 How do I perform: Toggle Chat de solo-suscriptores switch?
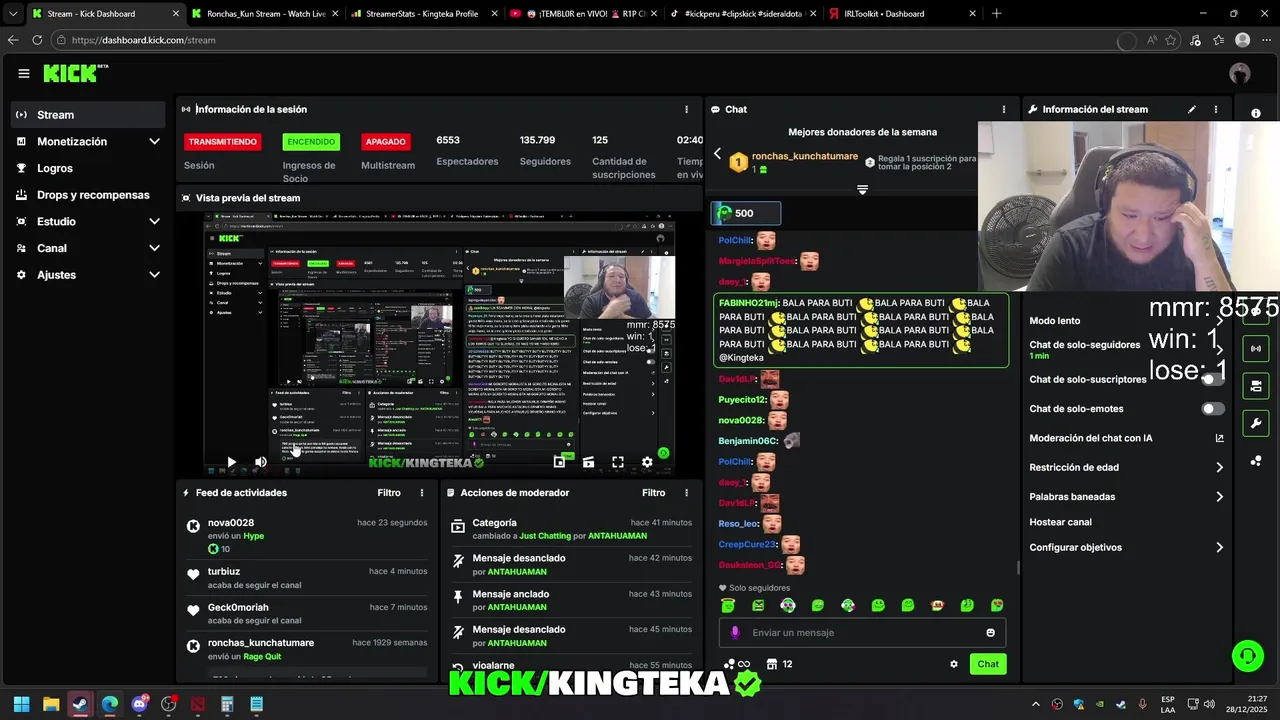pyautogui.click(x=1212, y=379)
